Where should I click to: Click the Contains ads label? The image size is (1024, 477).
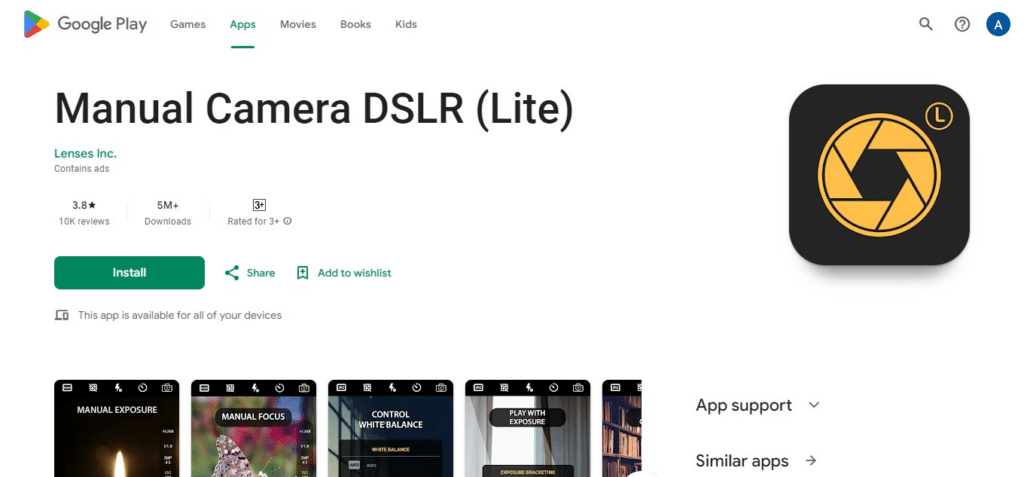click(x=82, y=169)
